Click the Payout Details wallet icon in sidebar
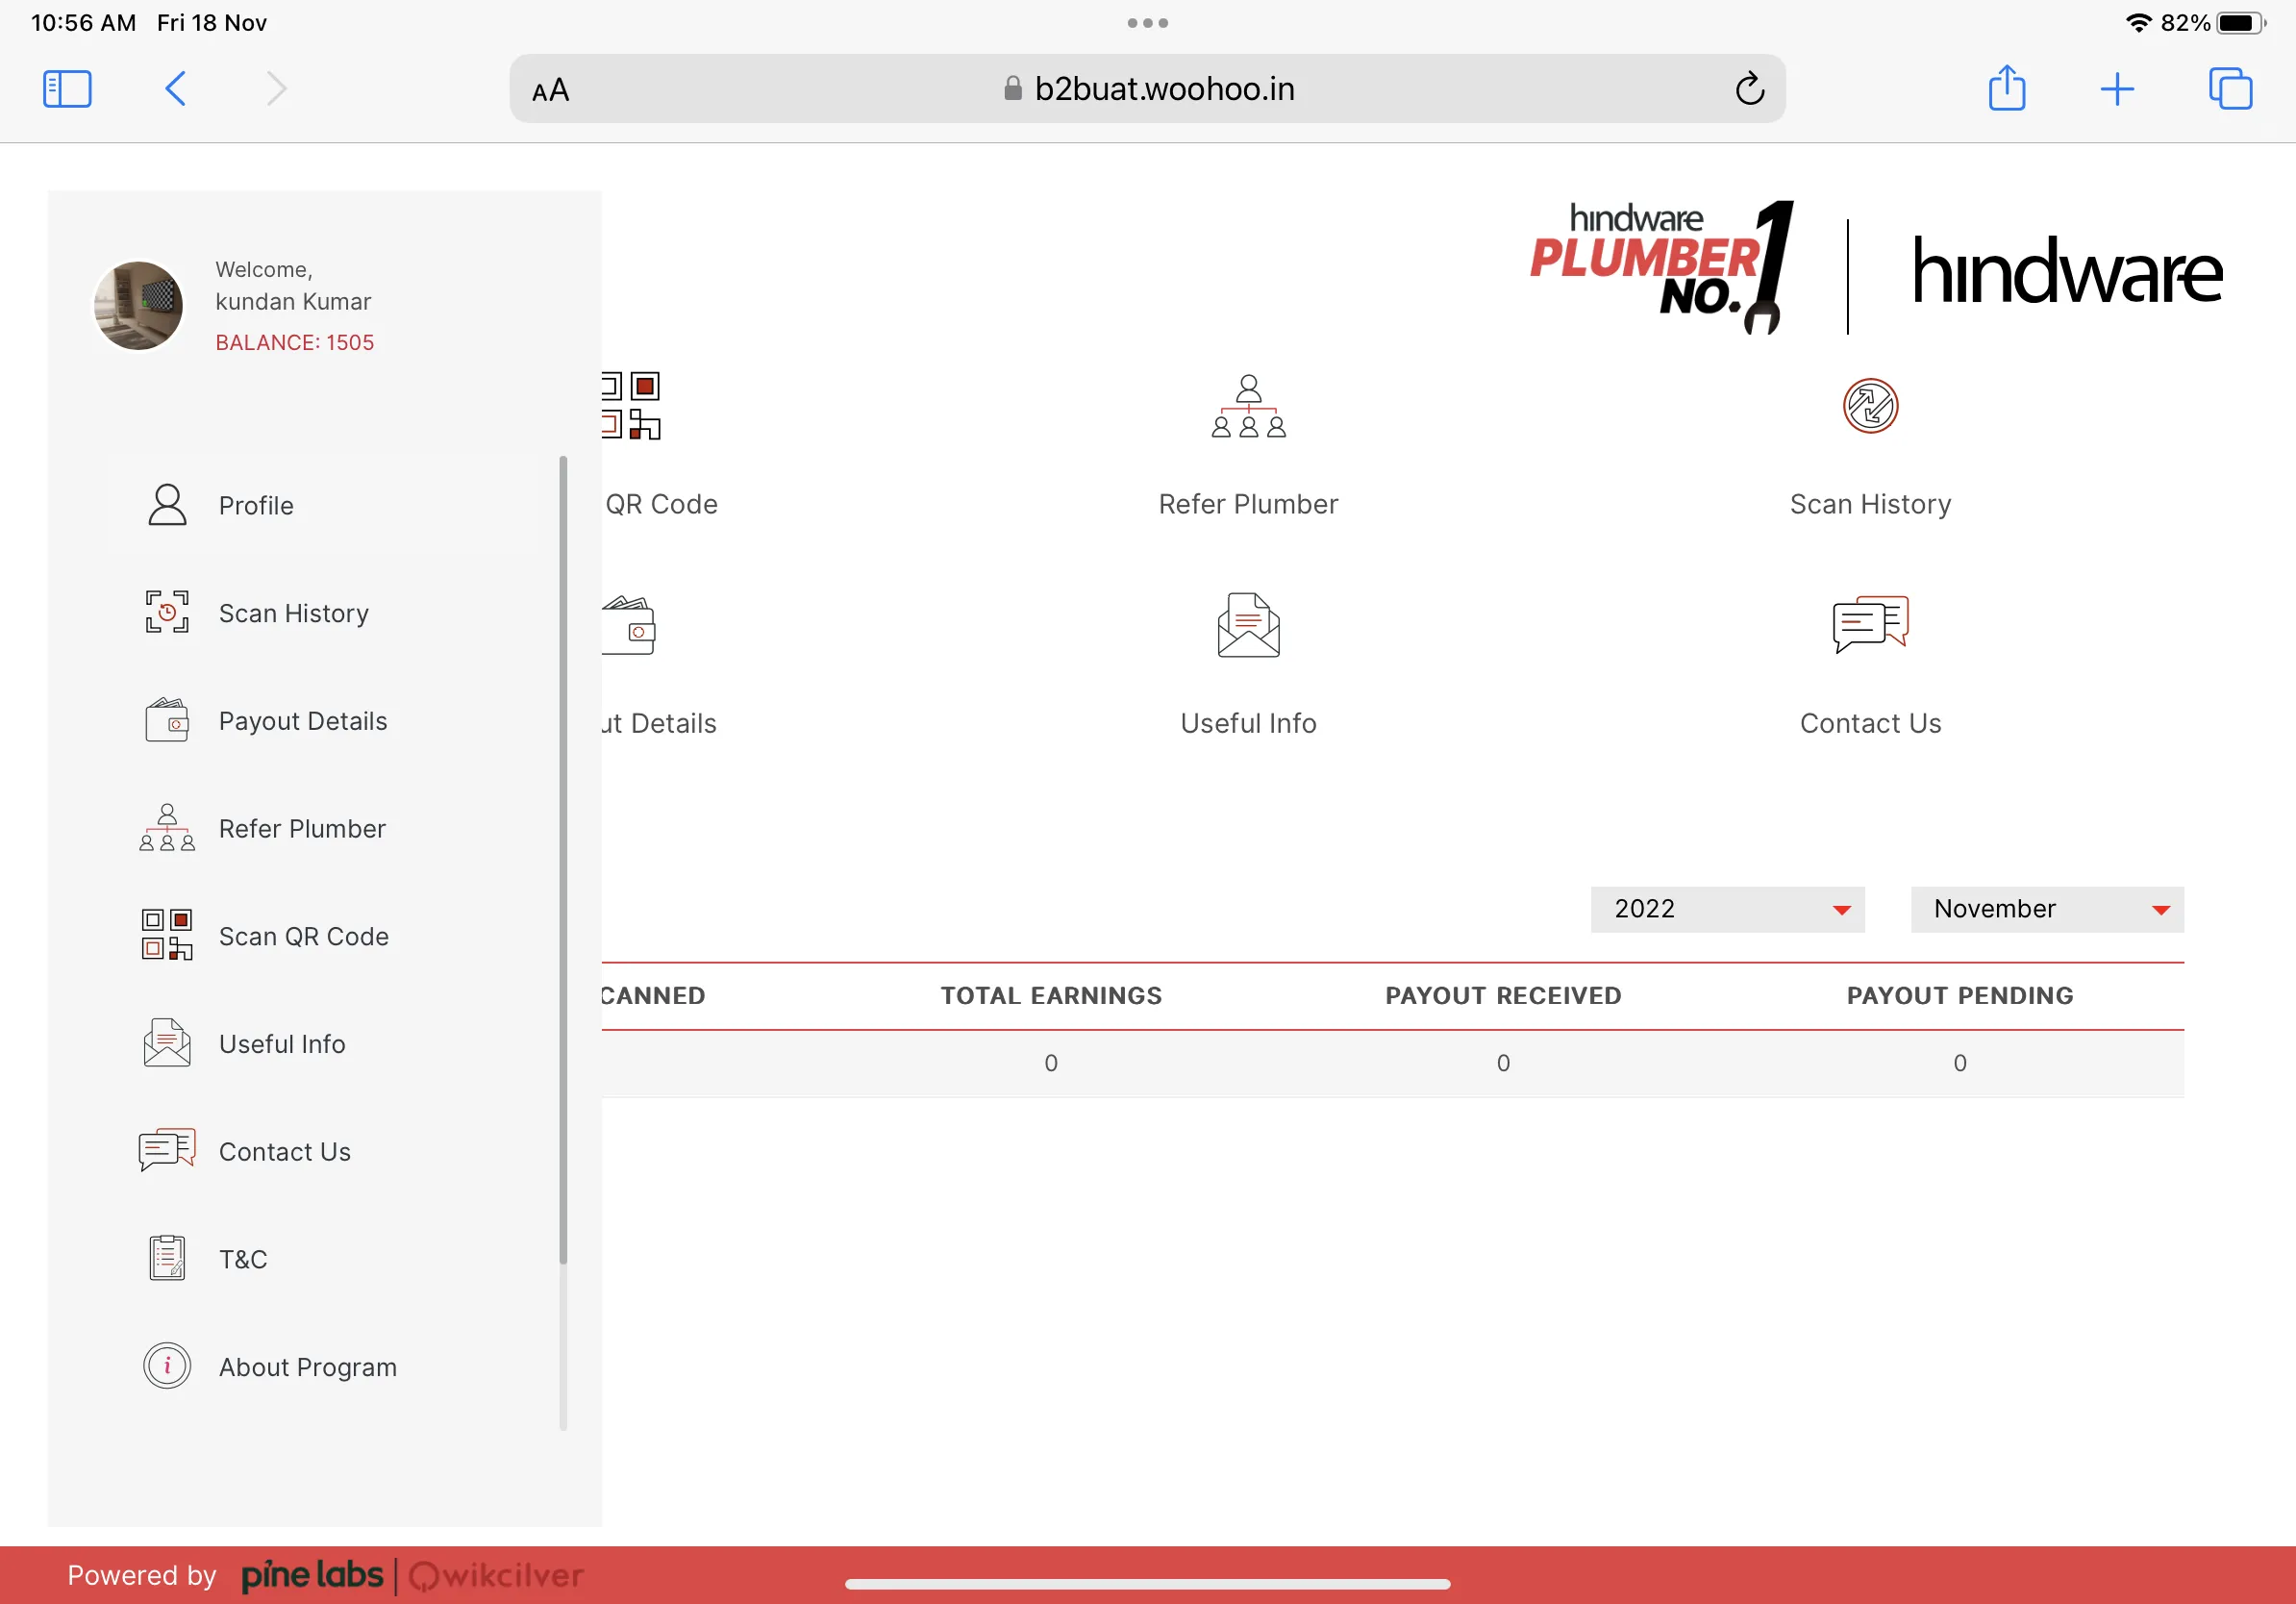 [167, 720]
